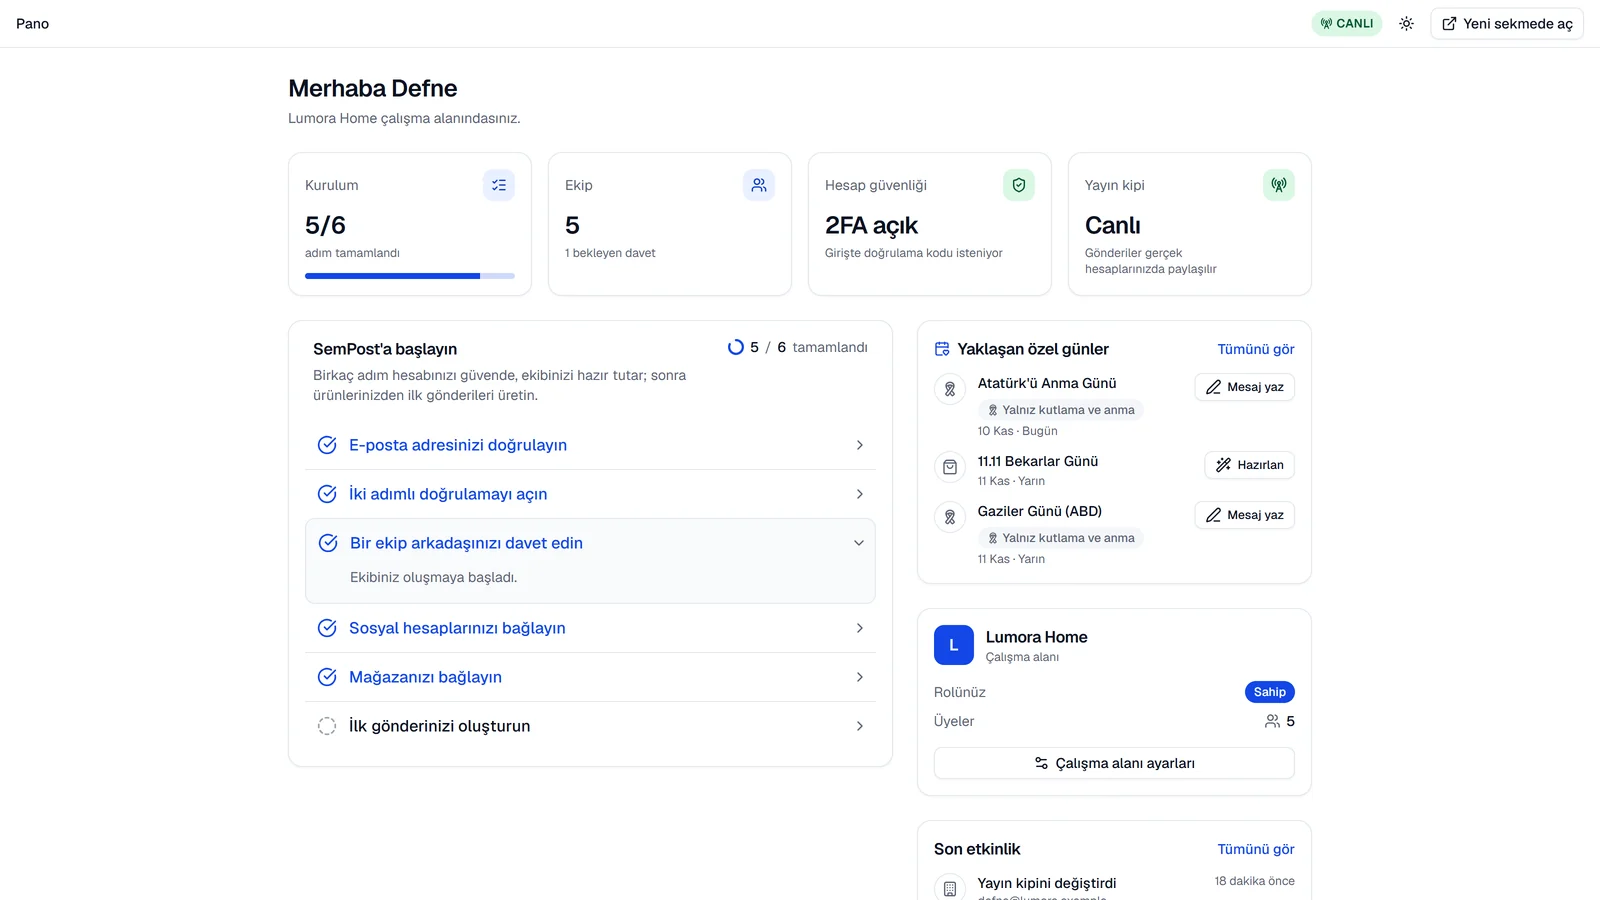Image resolution: width=1600 pixels, height=900 pixels.
Task: Click the Kurulum progress bar
Action: click(410, 276)
